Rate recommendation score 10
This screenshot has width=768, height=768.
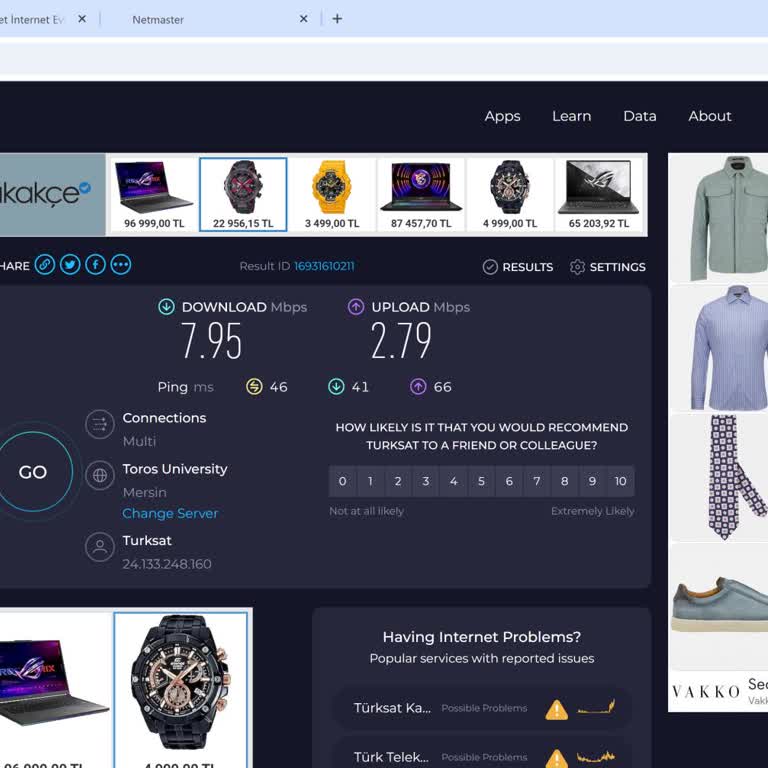(621, 481)
